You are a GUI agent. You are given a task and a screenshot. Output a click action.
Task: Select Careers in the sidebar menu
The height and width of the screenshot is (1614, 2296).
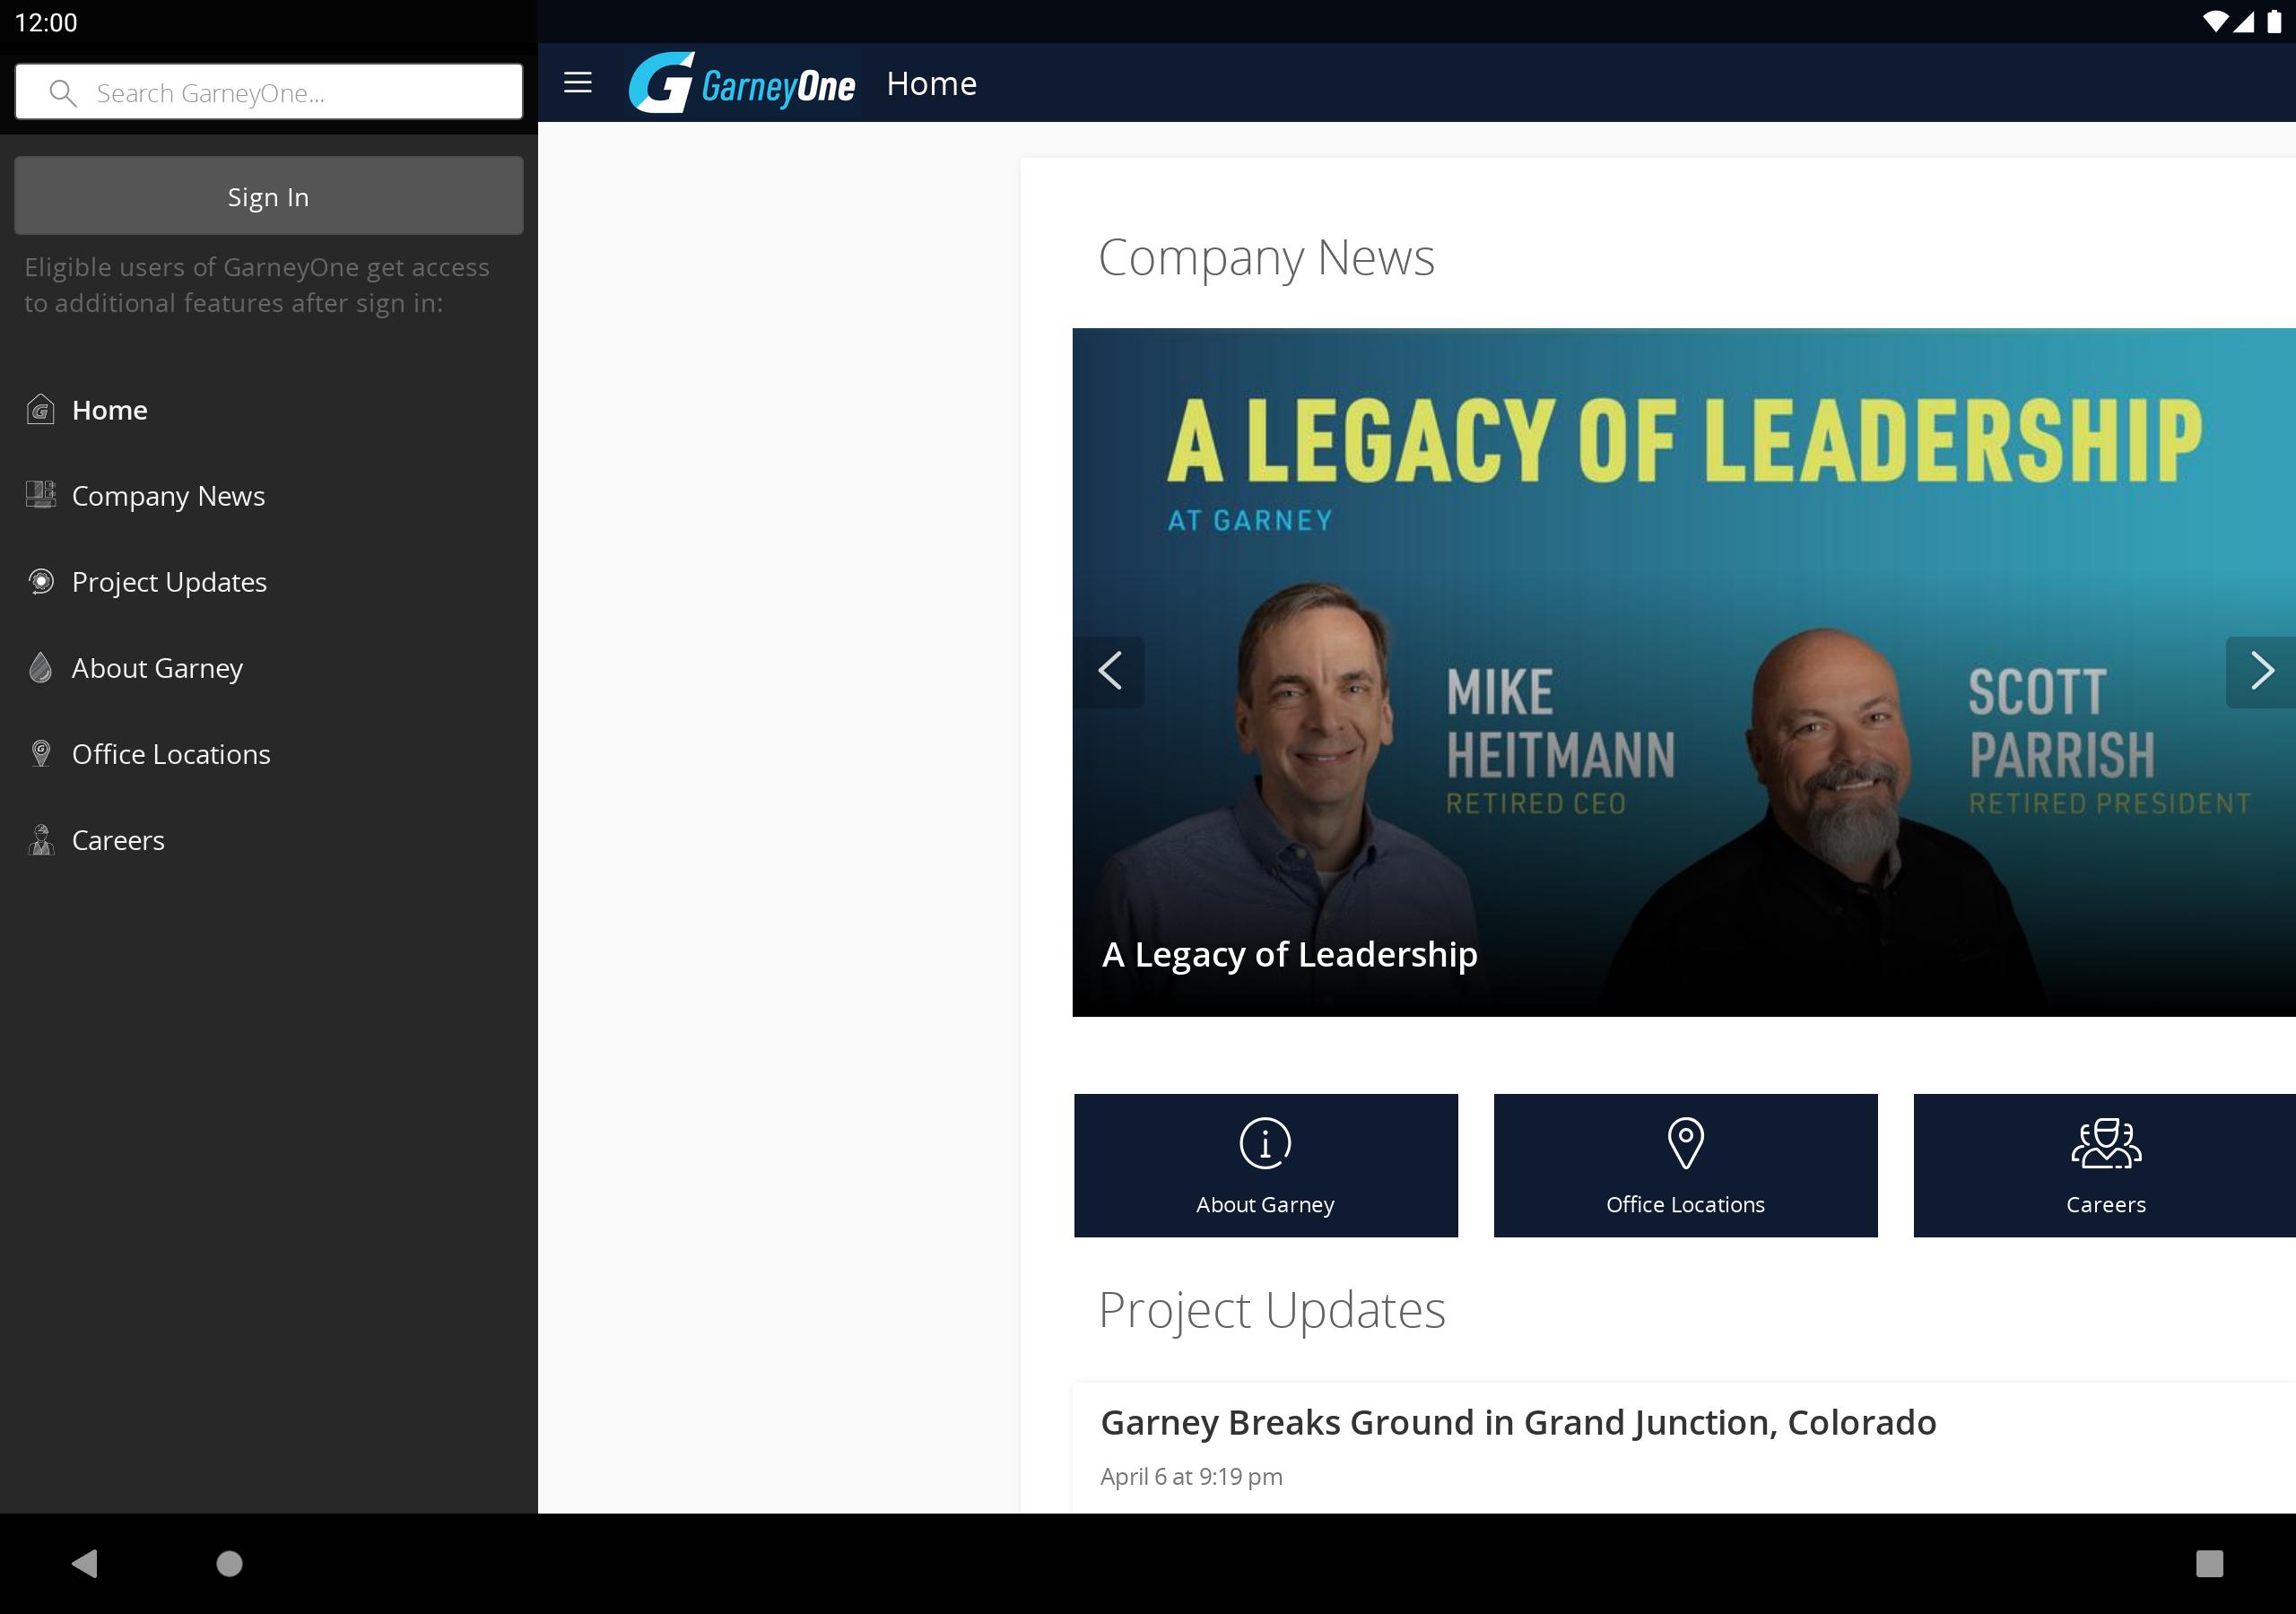point(269,840)
